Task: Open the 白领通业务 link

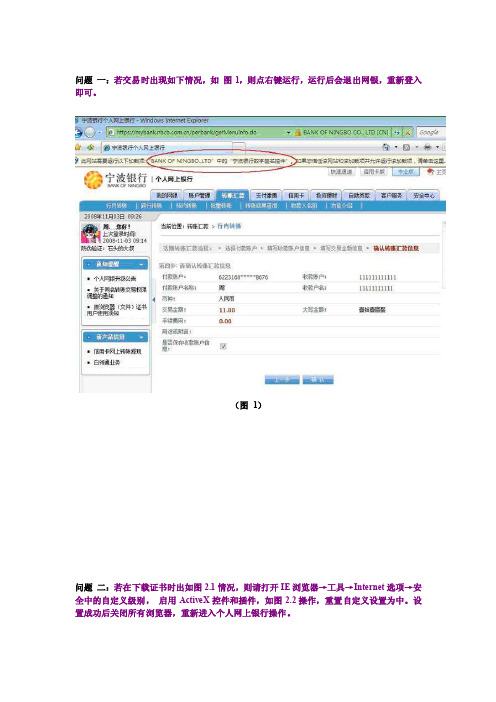Action: click(x=107, y=362)
